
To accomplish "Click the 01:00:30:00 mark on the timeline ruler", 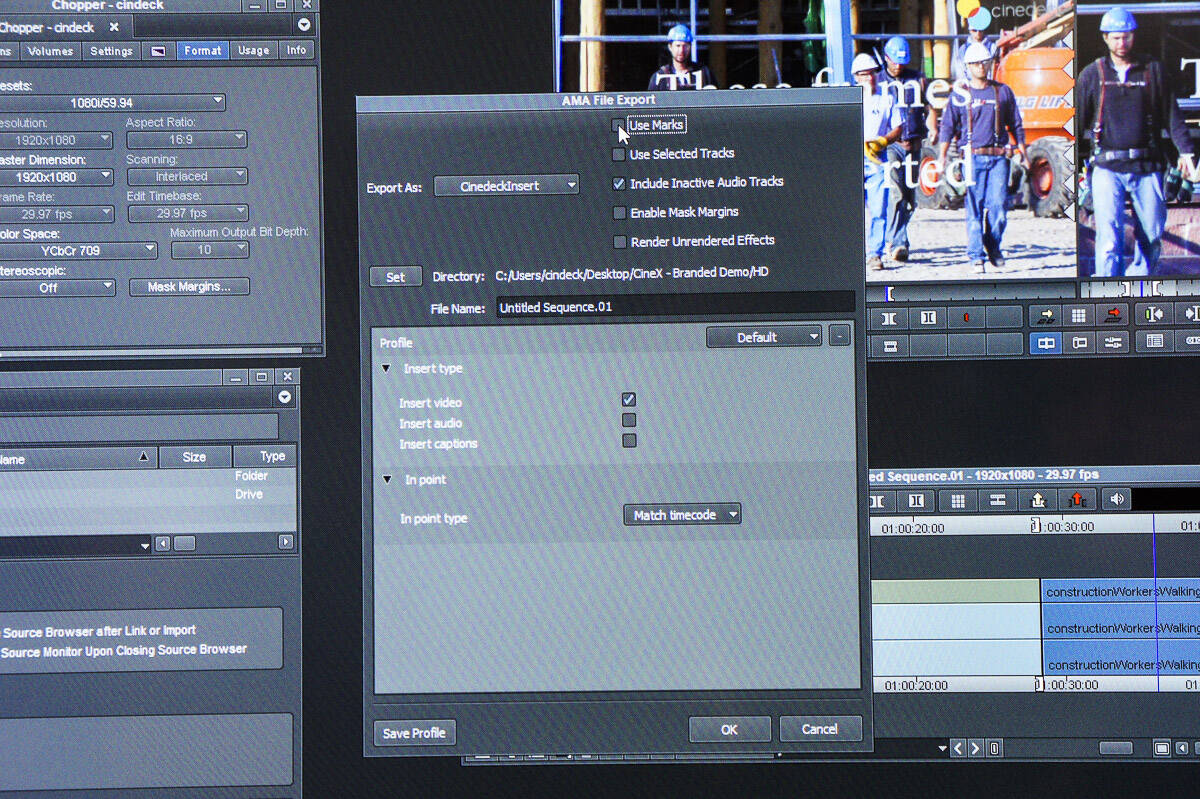I will (1064, 526).
